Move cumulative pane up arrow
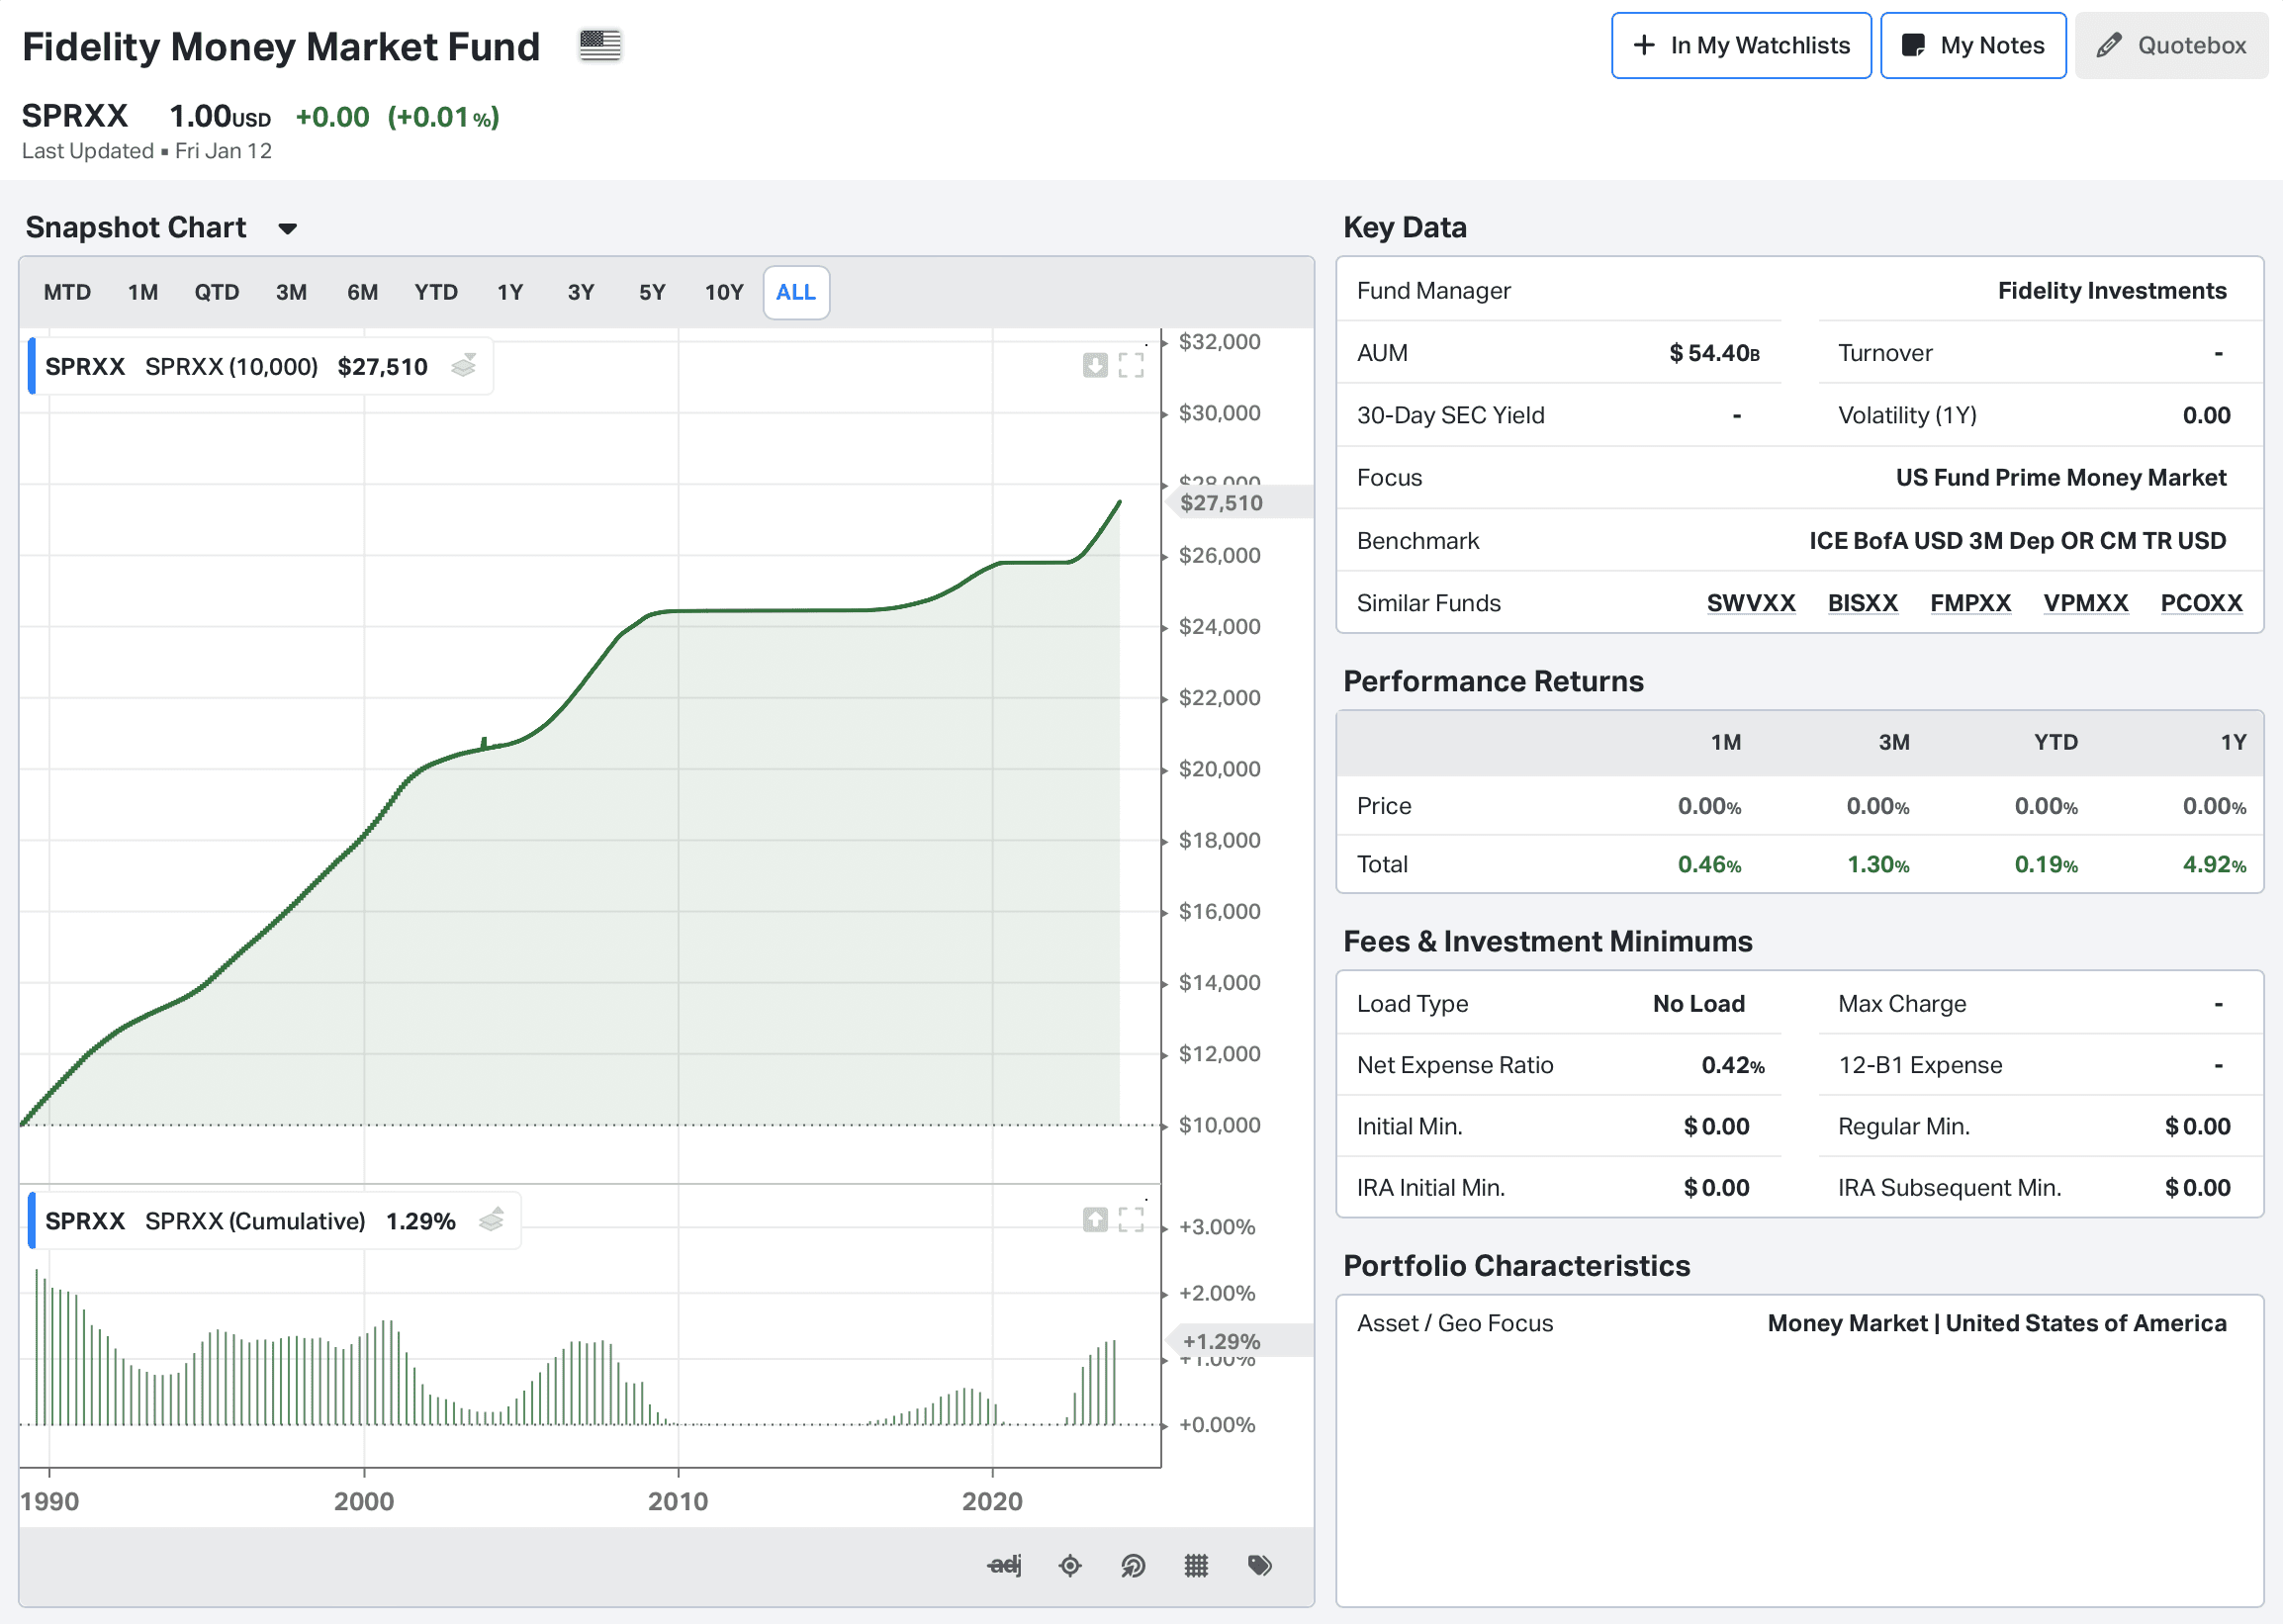Viewport: 2283px width, 1624px height. [1095, 1219]
